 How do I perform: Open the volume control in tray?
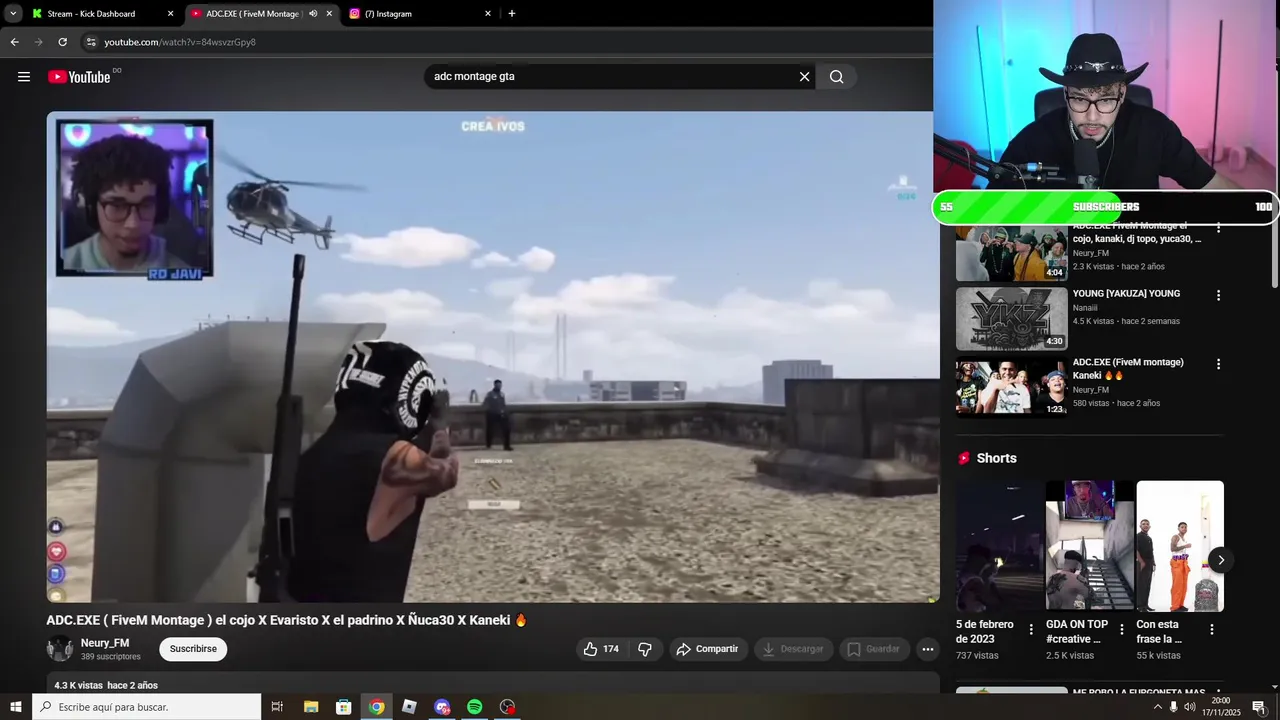tap(1190, 707)
